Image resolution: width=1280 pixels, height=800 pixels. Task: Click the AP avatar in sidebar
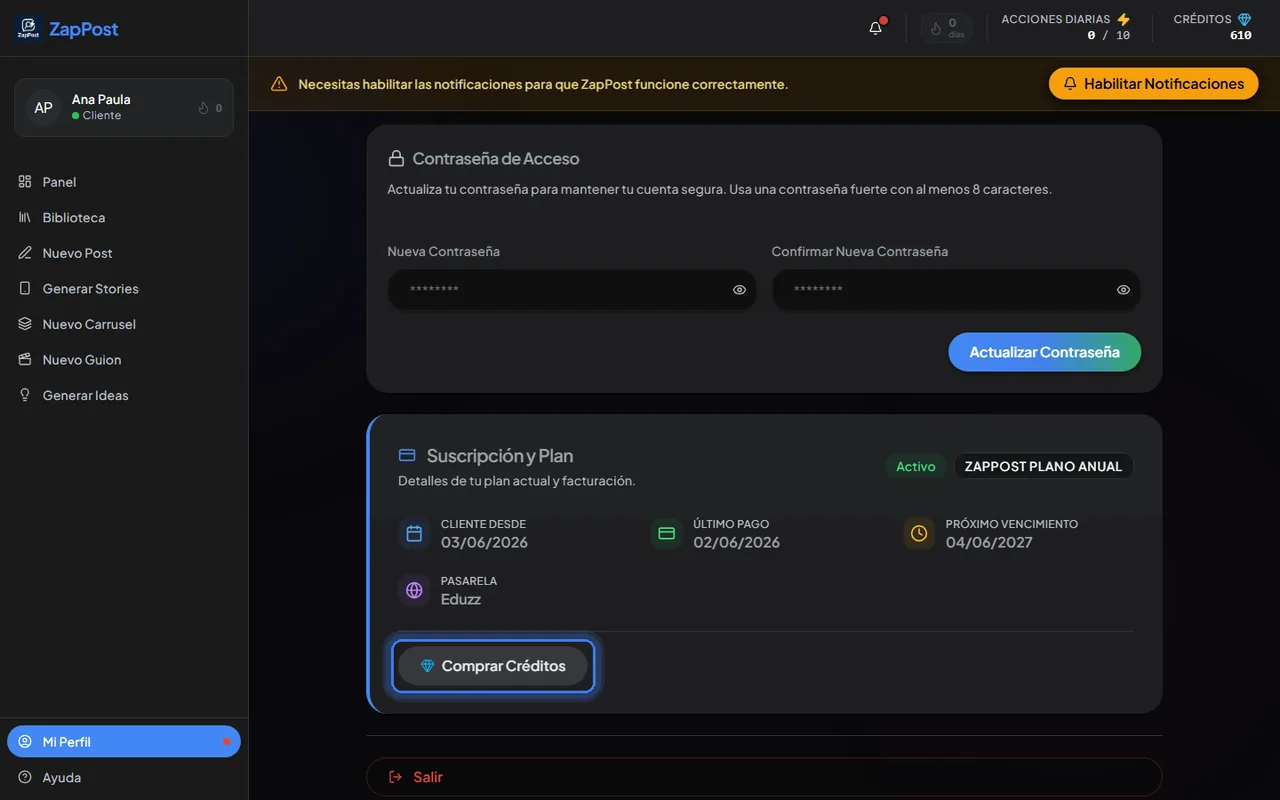click(43, 107)
